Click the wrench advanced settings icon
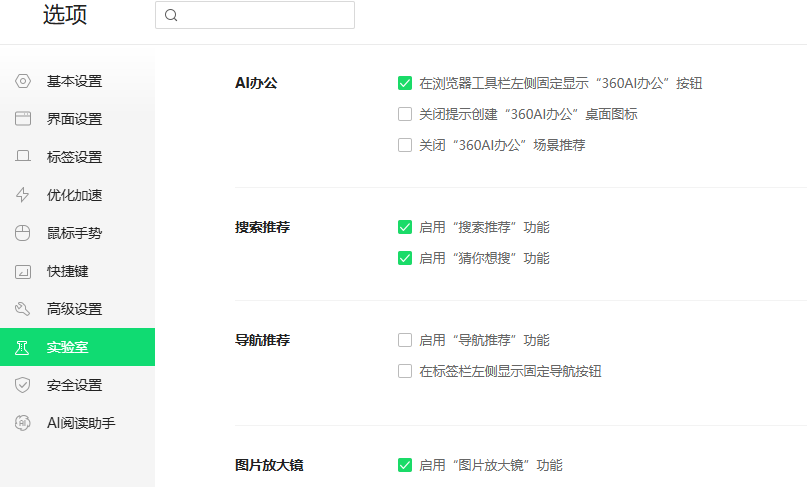Screen dimensions: 807x487 point(22,309)
